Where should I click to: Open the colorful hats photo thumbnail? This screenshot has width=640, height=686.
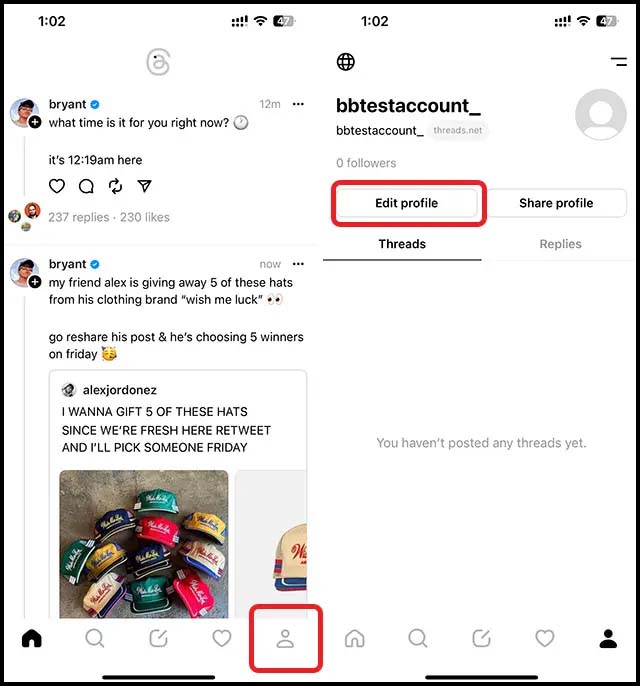pyautogui.click(x=143, y=544)
